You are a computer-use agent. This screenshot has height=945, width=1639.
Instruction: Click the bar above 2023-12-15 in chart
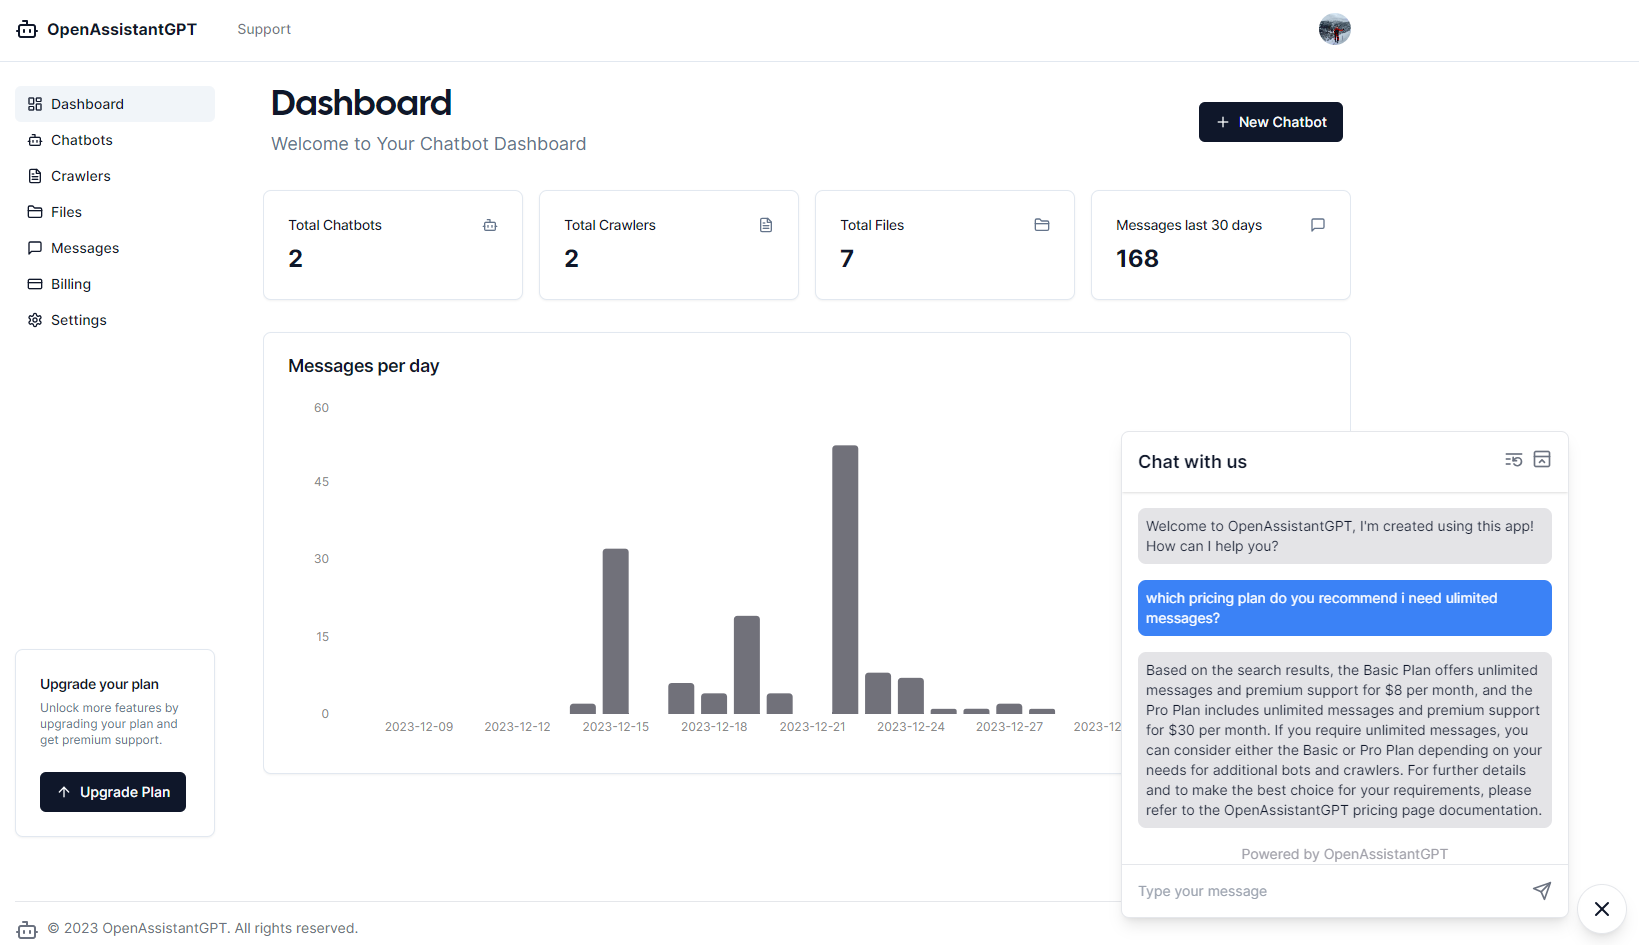point(616,631)
